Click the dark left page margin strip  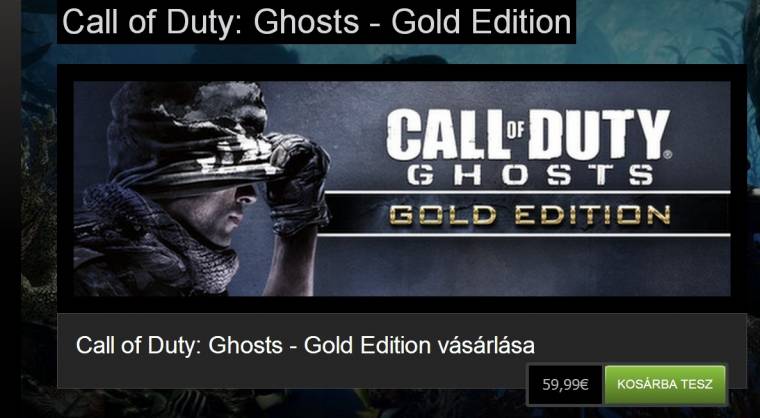(x=10, y=209)
